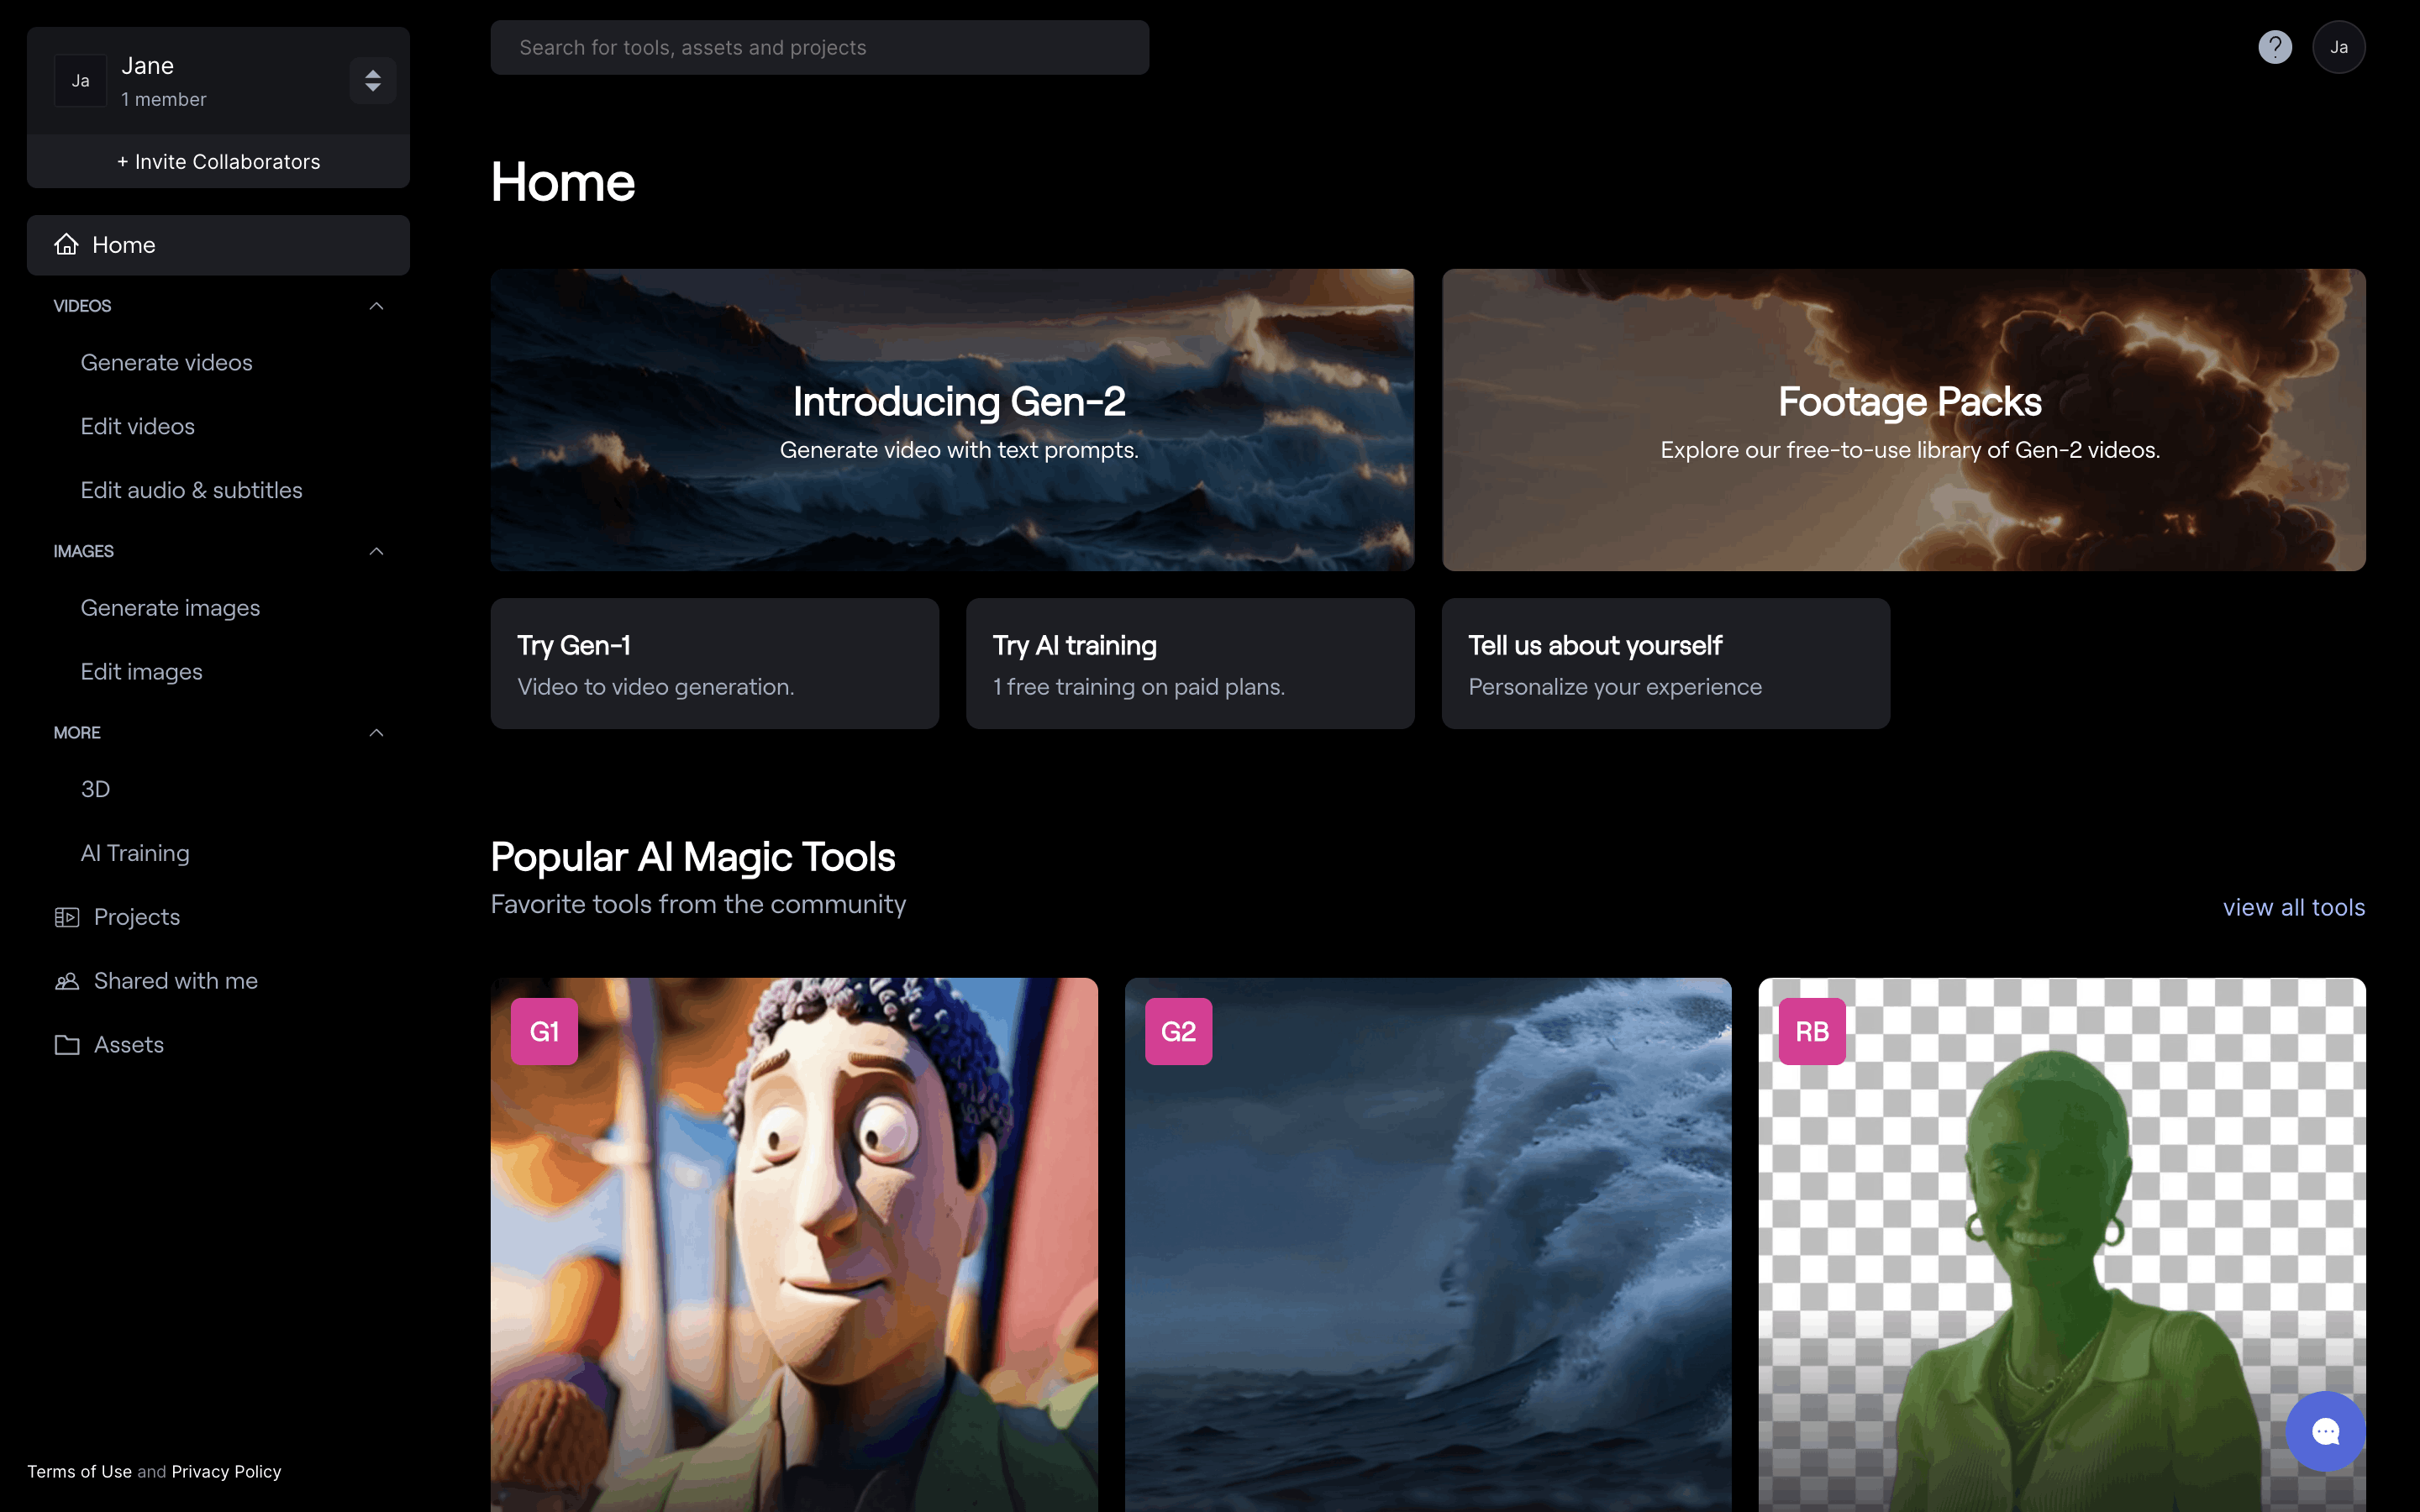Image resolution: width=2420 pixels, height=1512 pixels.
Task: Open Shared with me section
Action: (x=175, y=981)
